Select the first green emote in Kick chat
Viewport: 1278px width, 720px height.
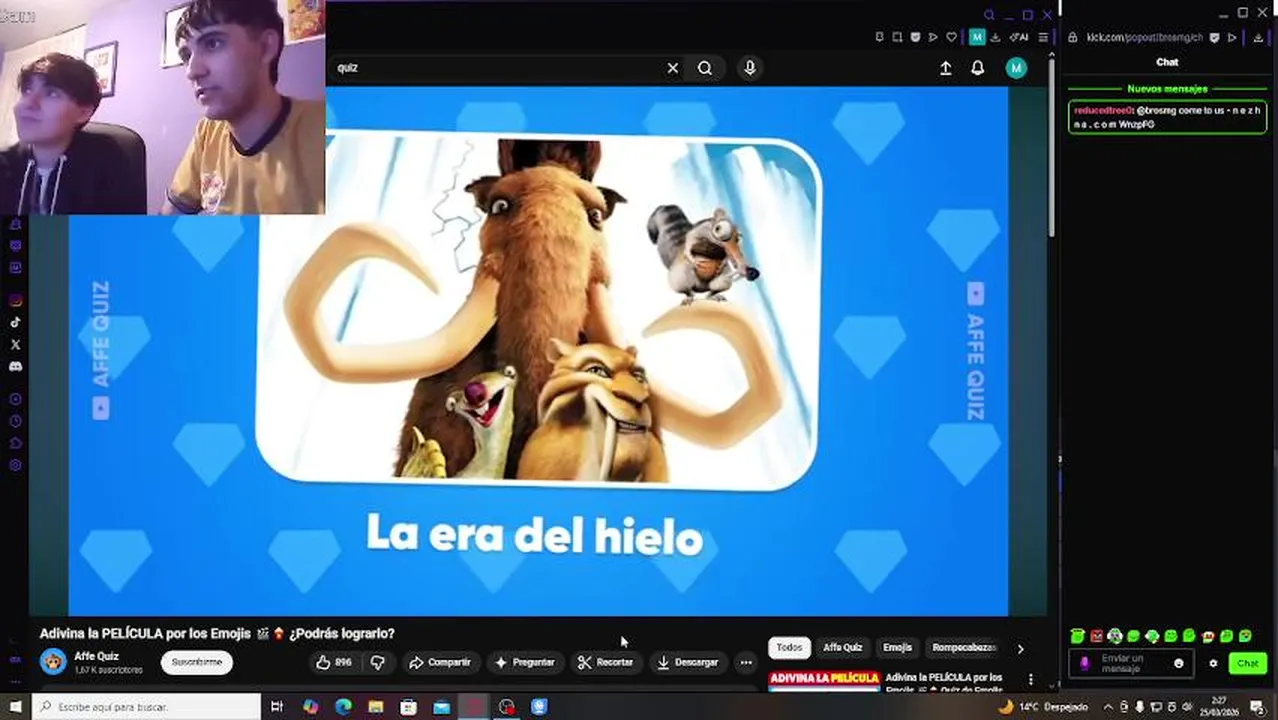tap(1077, 636)
